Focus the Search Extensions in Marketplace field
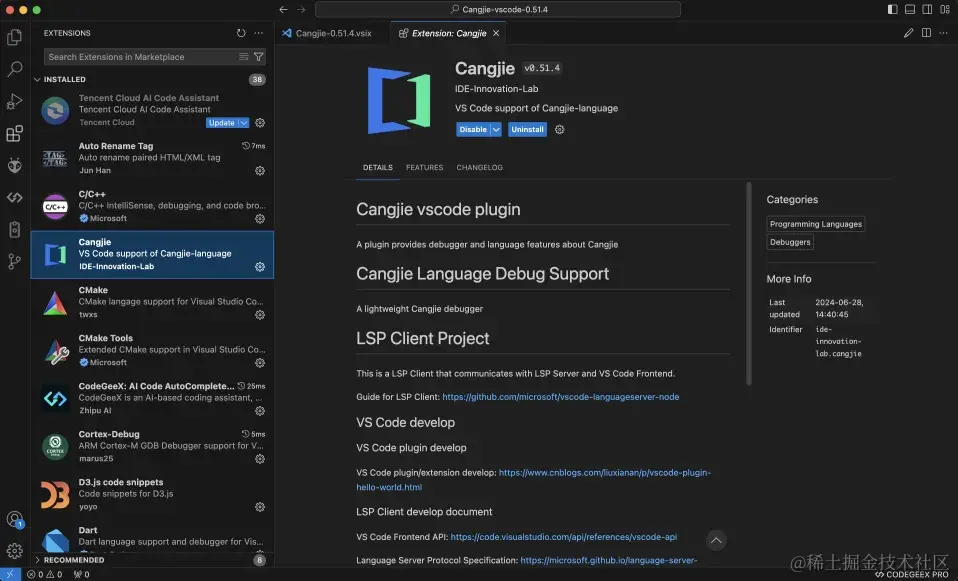 (142, 57)
